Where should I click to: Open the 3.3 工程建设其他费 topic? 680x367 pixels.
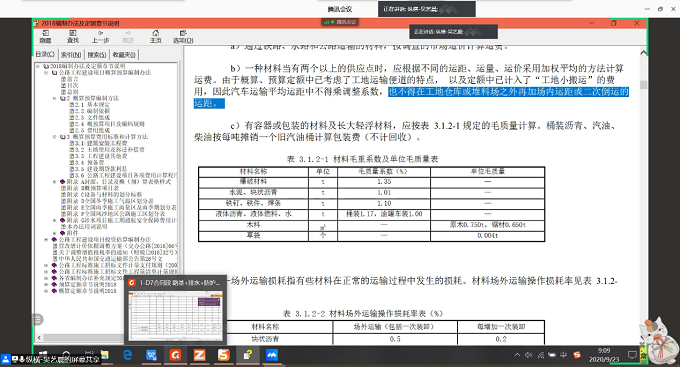(x=101, y=156)
